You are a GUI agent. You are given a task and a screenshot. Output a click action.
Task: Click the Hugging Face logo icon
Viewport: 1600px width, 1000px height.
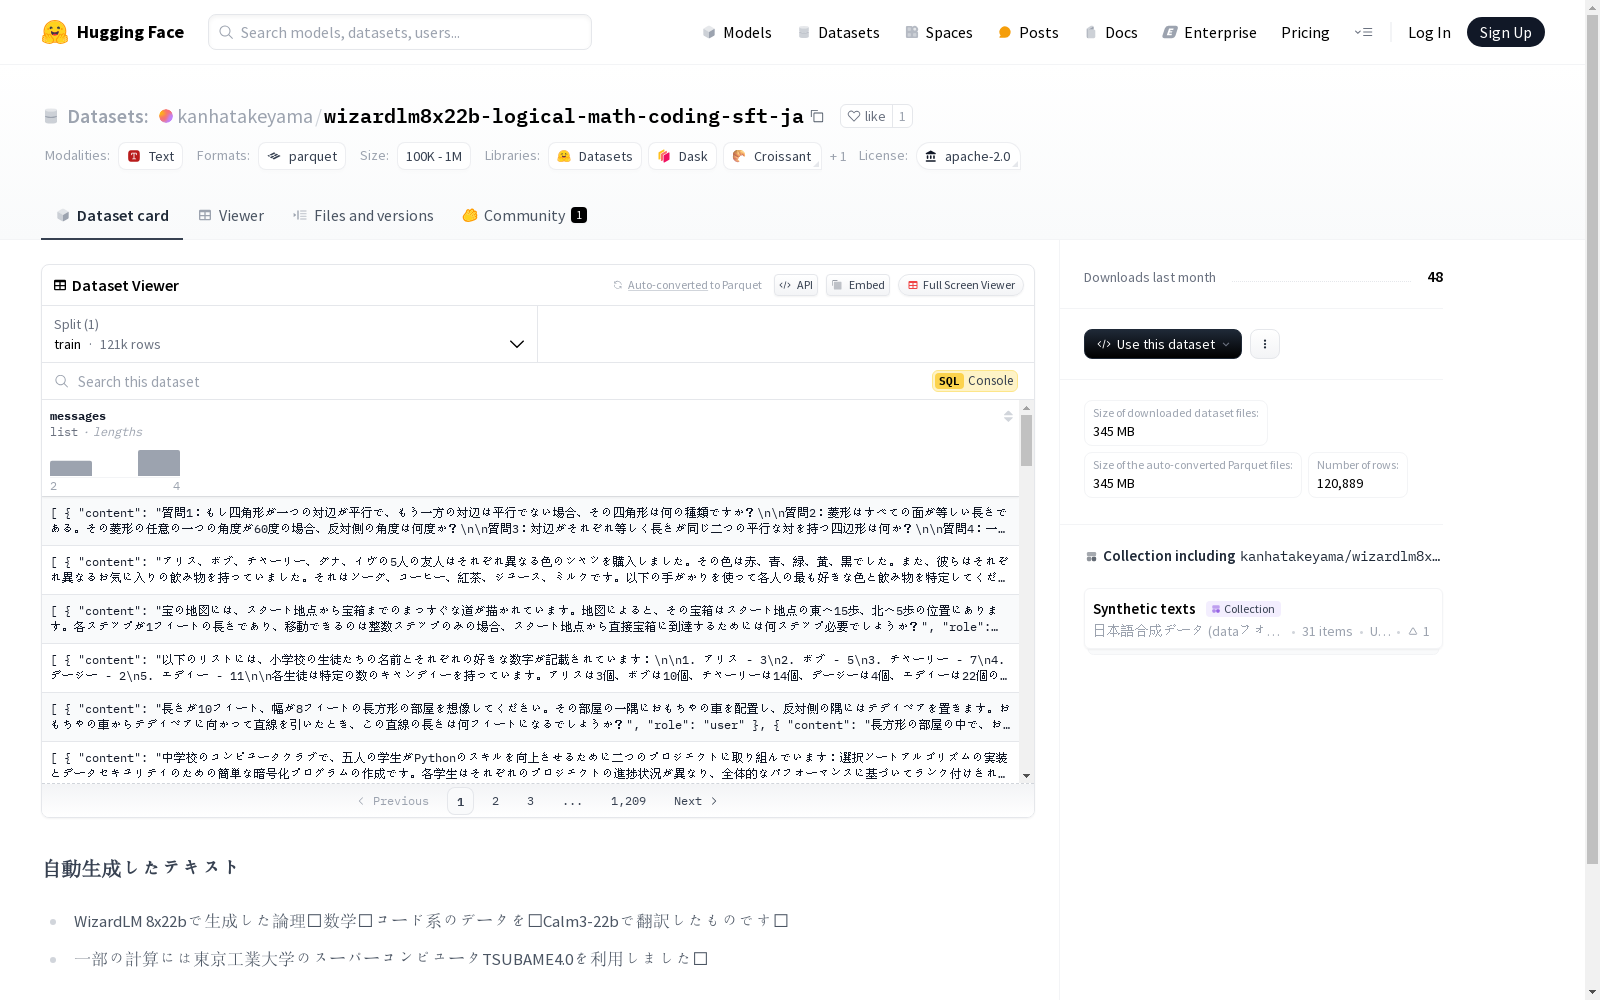point(55,32)
